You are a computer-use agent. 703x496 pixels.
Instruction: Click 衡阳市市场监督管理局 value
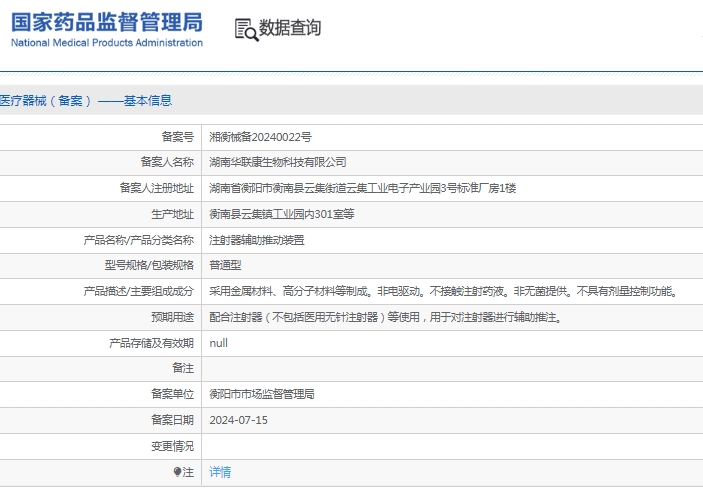(262, 395)
